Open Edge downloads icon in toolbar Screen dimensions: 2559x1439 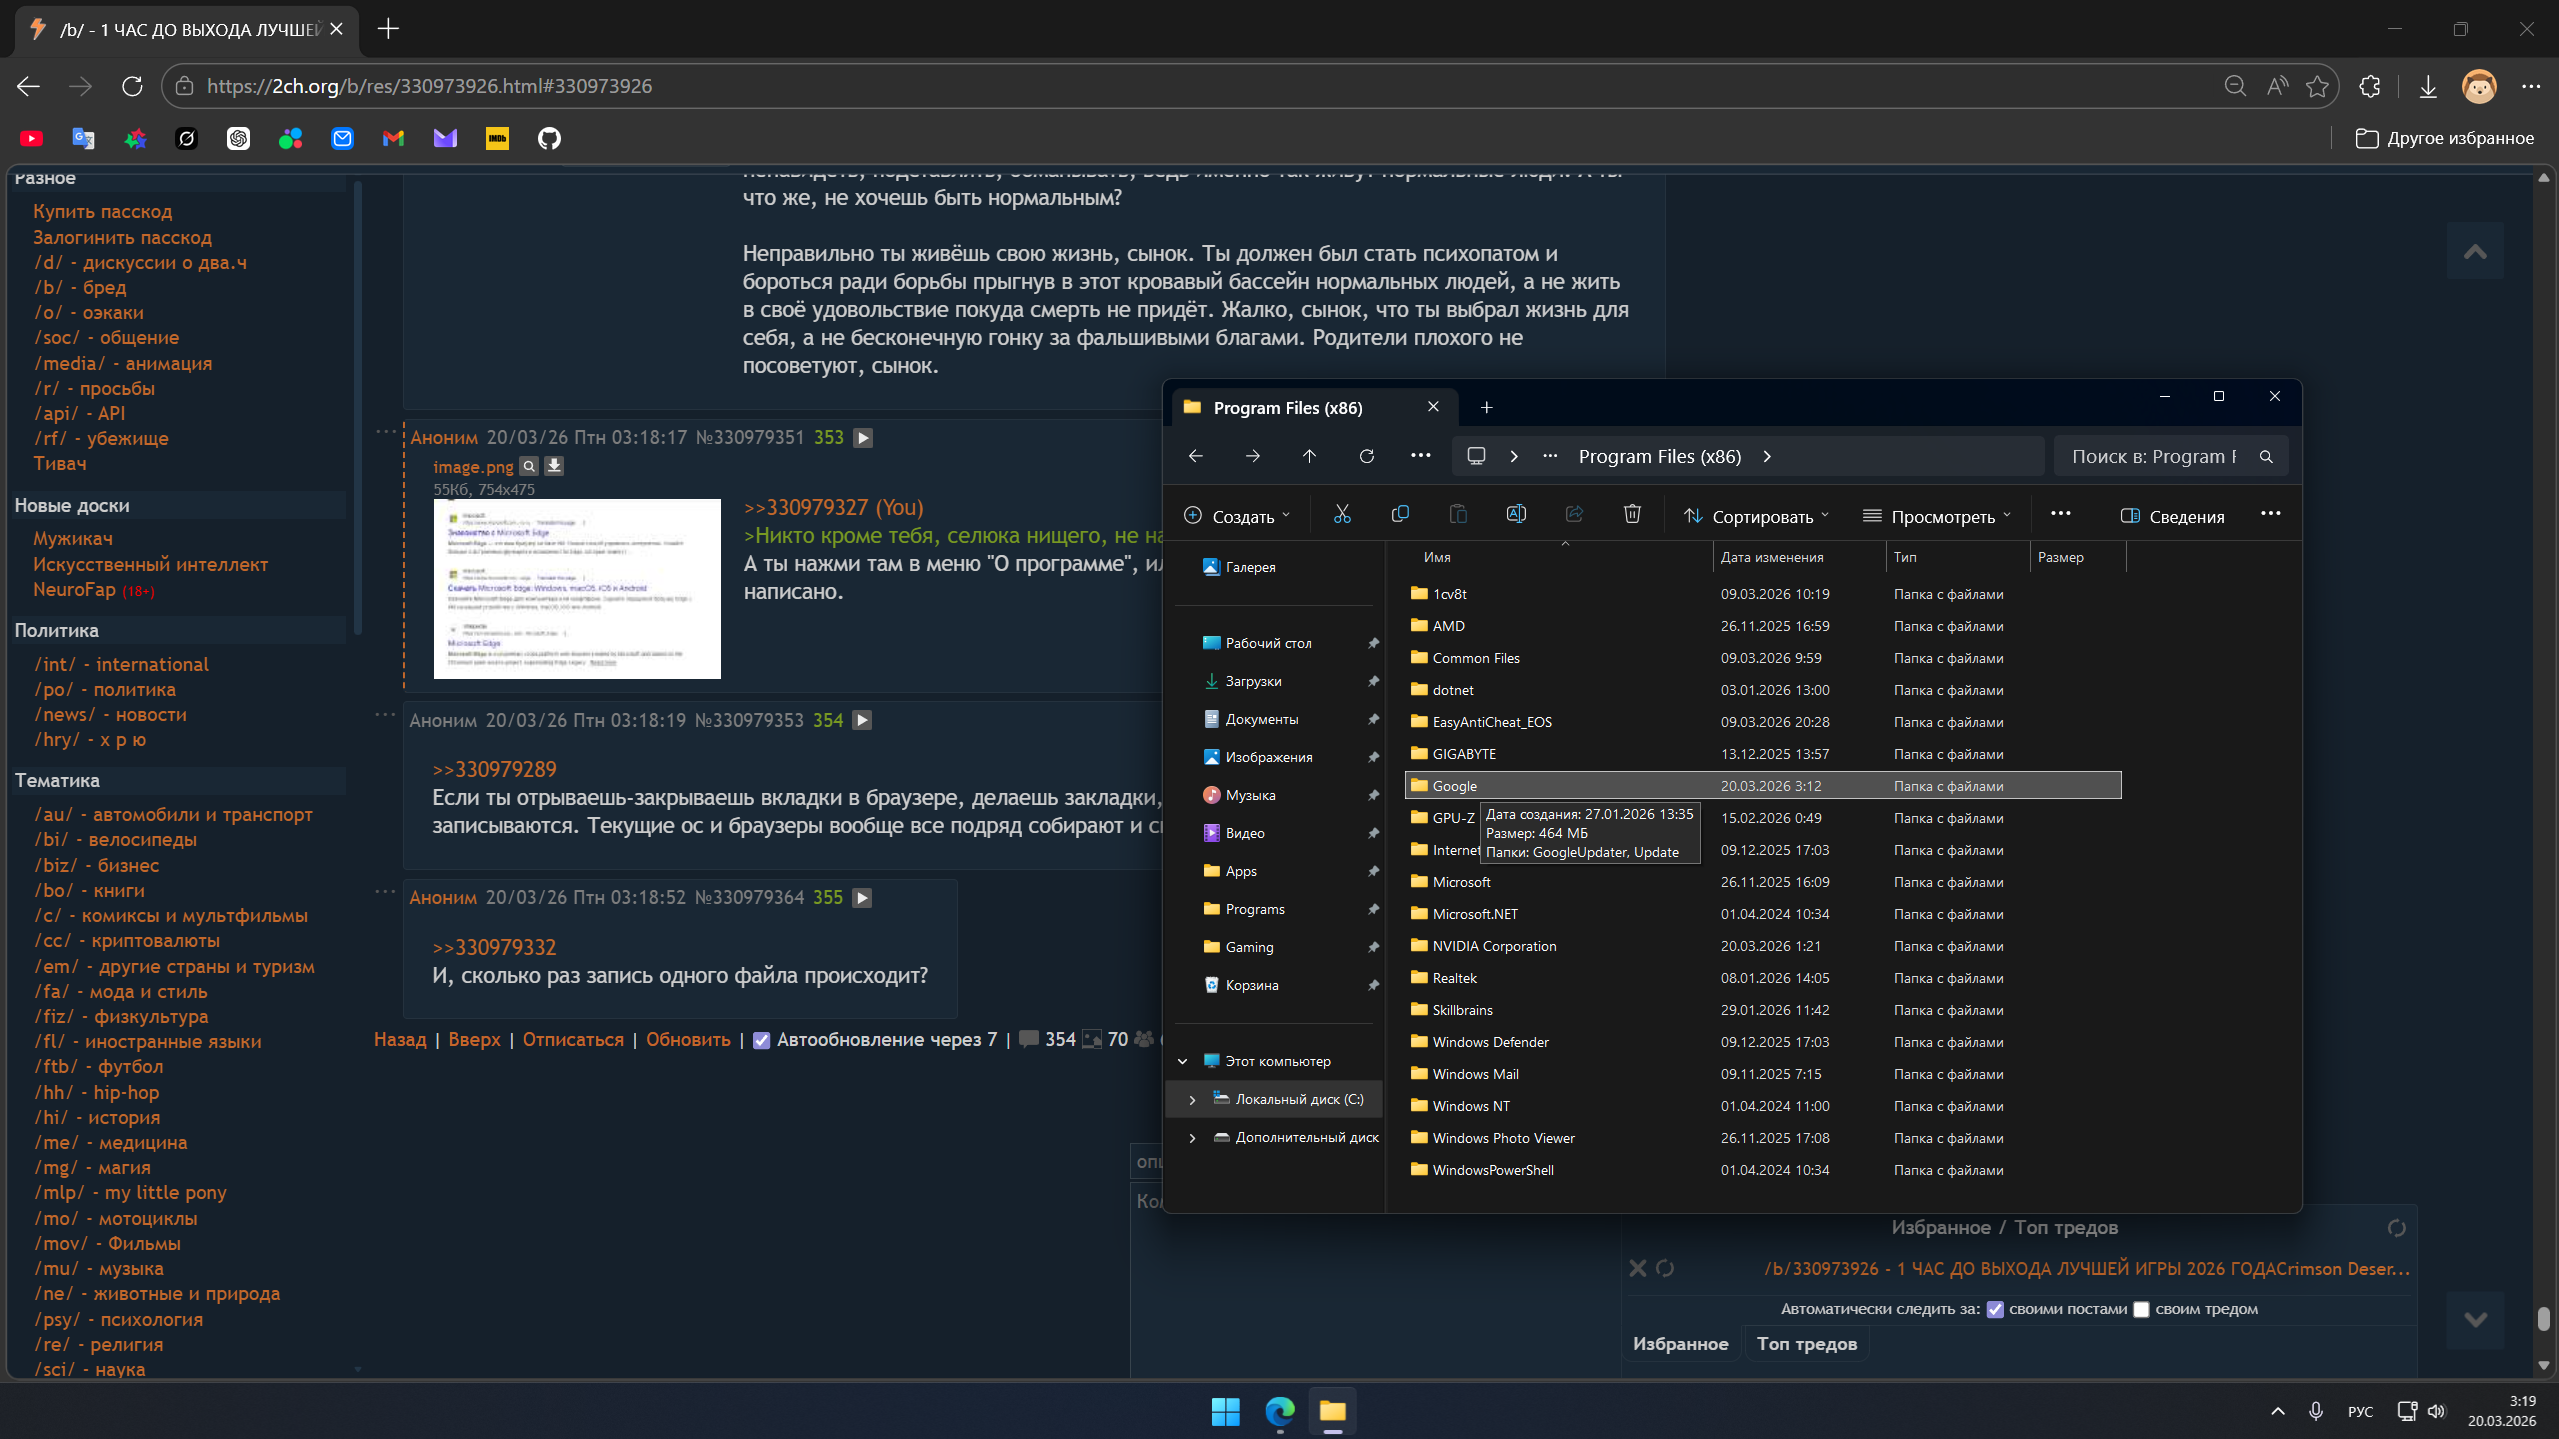2427,86
